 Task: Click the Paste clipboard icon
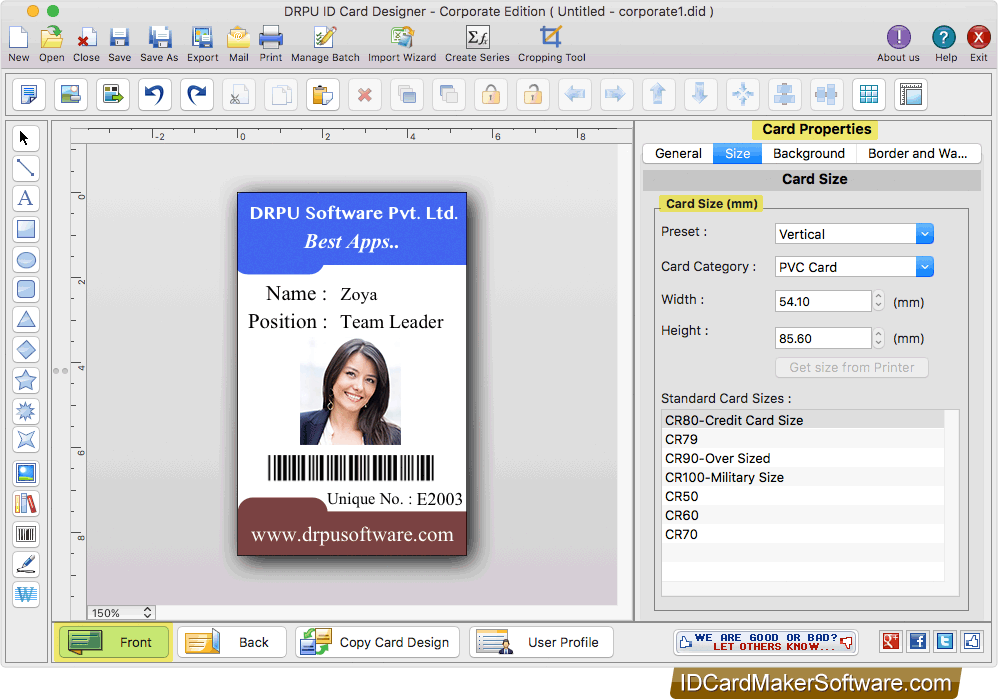click(x=323, y=95)
